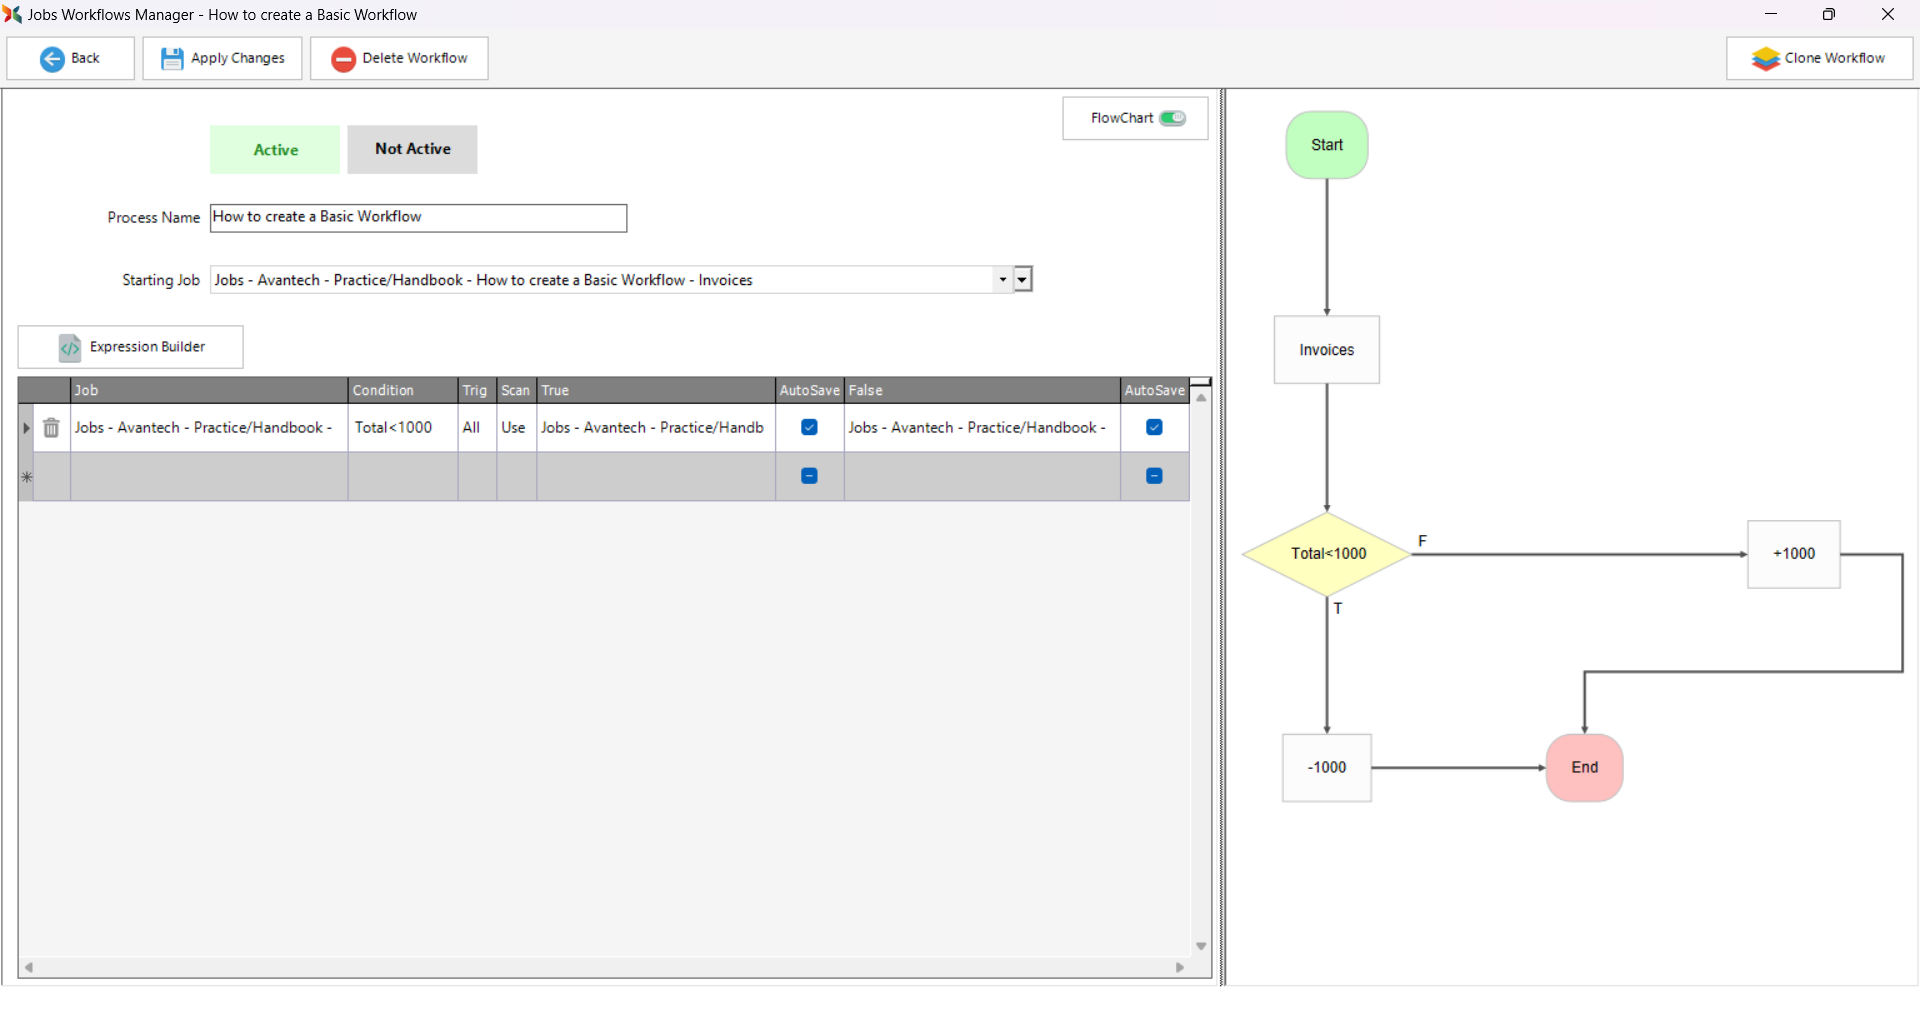Click the Clone Workflow layers icon
Image resolution: width=1920 pixels, height=1020 pixels.
click(x=1765, y=59)
